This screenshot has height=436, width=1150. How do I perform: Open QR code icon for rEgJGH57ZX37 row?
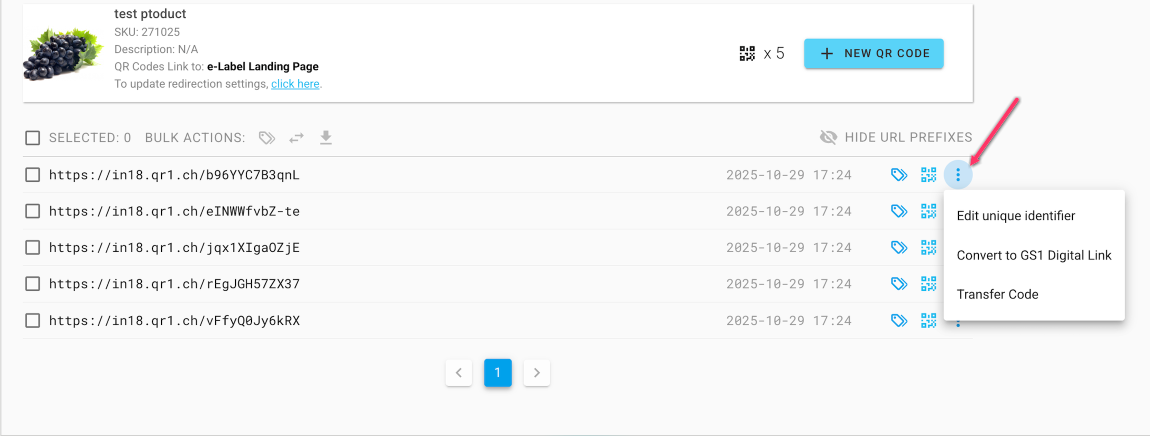(929, 284)
